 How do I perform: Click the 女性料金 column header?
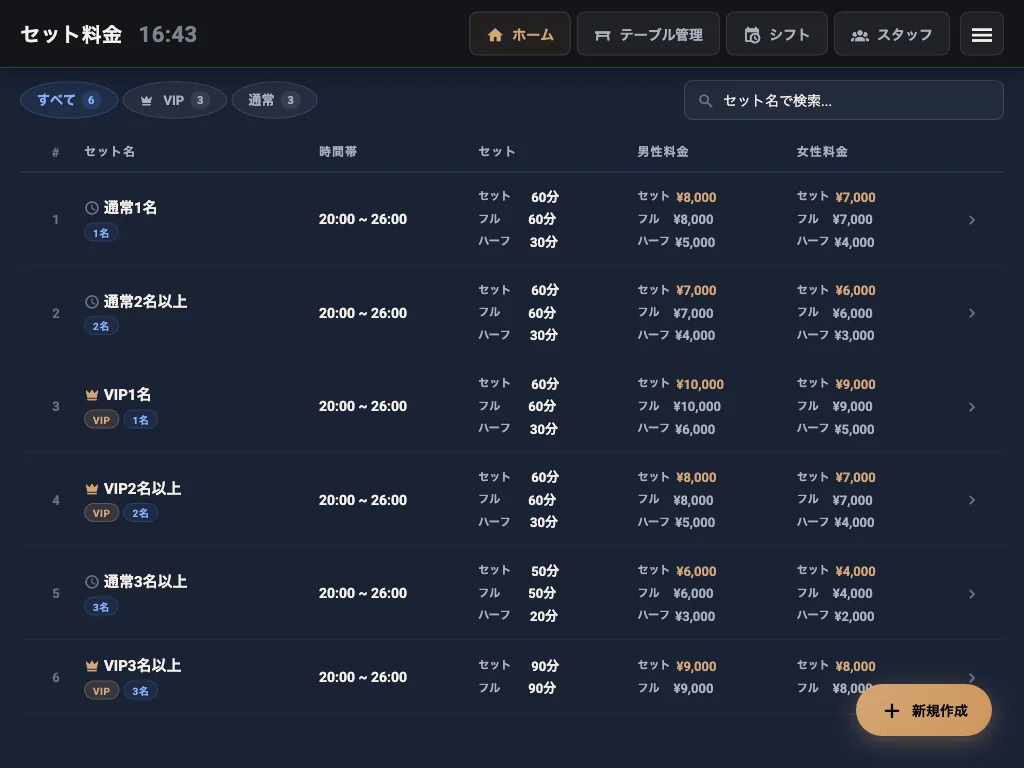coord(822,152)
